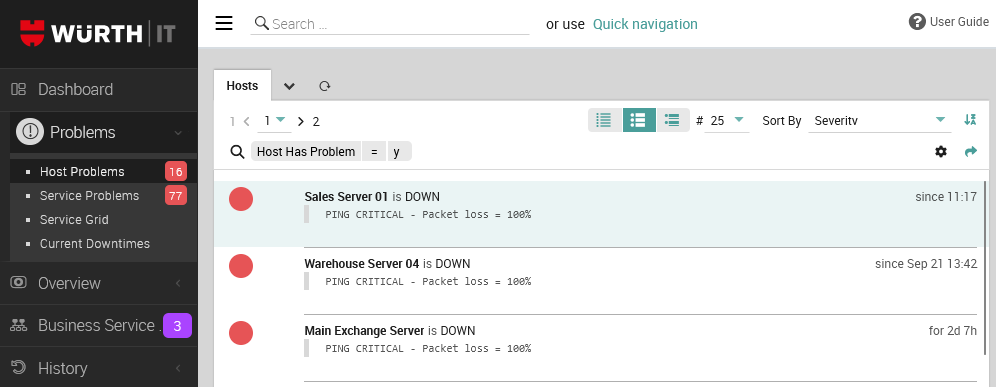Open Warehouse Server 04 host link
This screenshot has width=996, height=387.
(362, 263)
